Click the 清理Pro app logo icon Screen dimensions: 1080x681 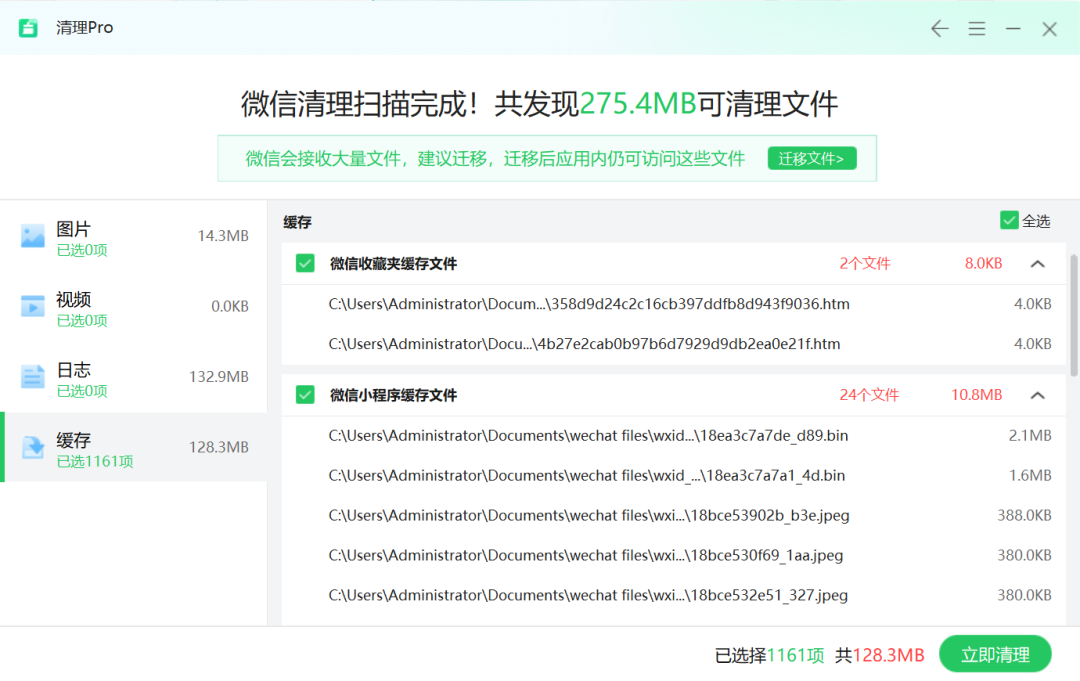(x=28, y=28)
